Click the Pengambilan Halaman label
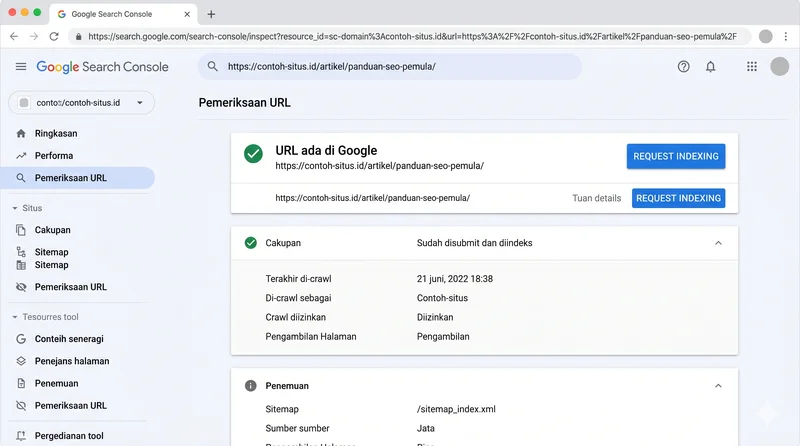The height and width of the screenshot is (446, 800). point(311,336)
